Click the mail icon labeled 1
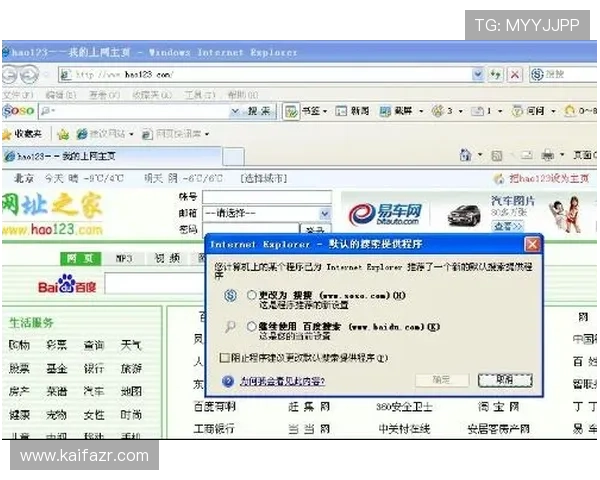Screen dimensions: 600x480 click(477, 111)
